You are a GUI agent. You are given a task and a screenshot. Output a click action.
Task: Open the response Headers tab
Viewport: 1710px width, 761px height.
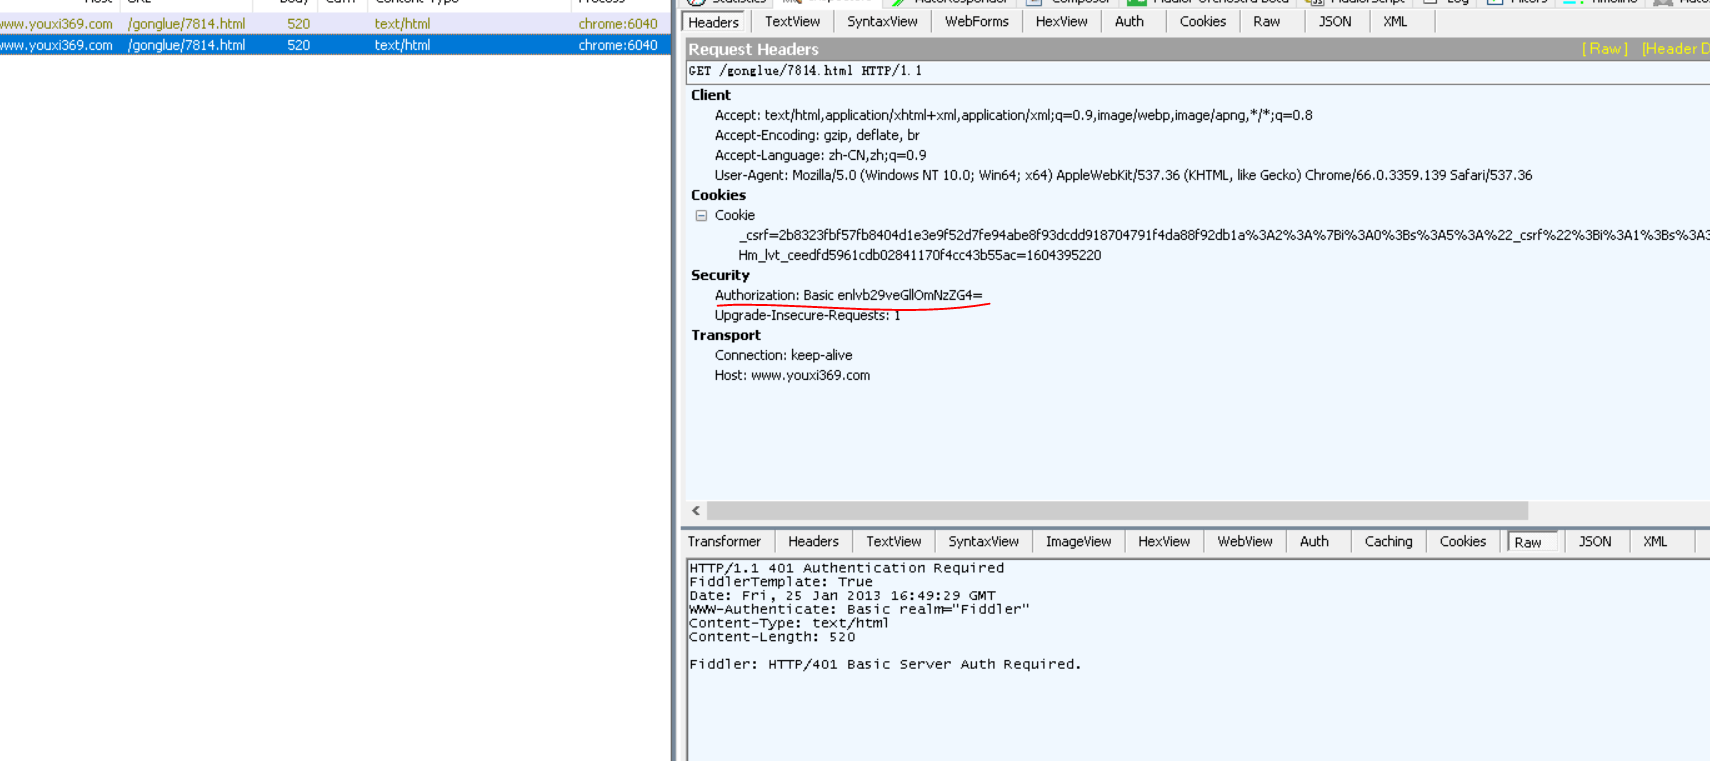(x=813, y=542)
